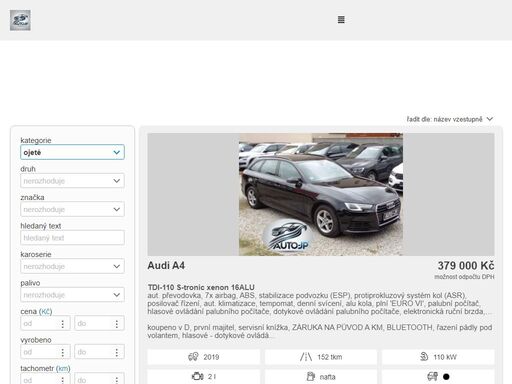Screen dimensions: 512x384
Task: Open the sort order dropdown 'řadit dle'
Action: (450, 119)
